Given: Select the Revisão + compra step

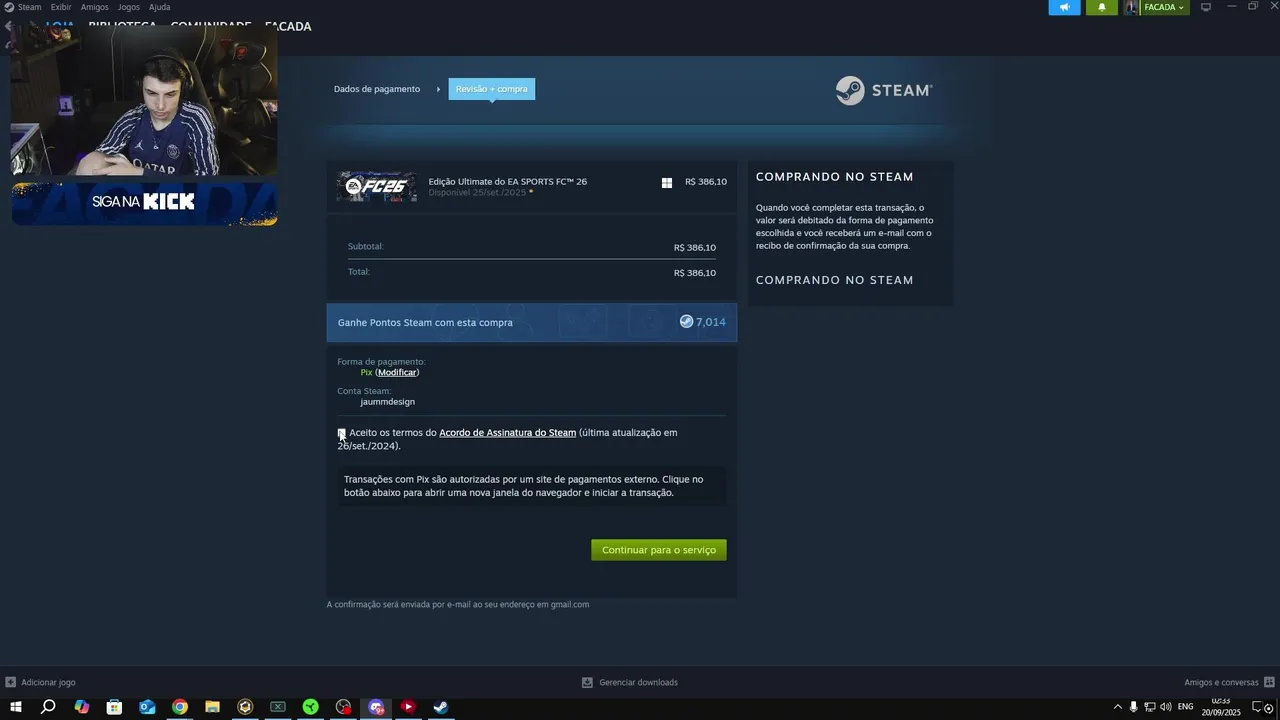Looking at the screenshot, I should tap(491, 89).
